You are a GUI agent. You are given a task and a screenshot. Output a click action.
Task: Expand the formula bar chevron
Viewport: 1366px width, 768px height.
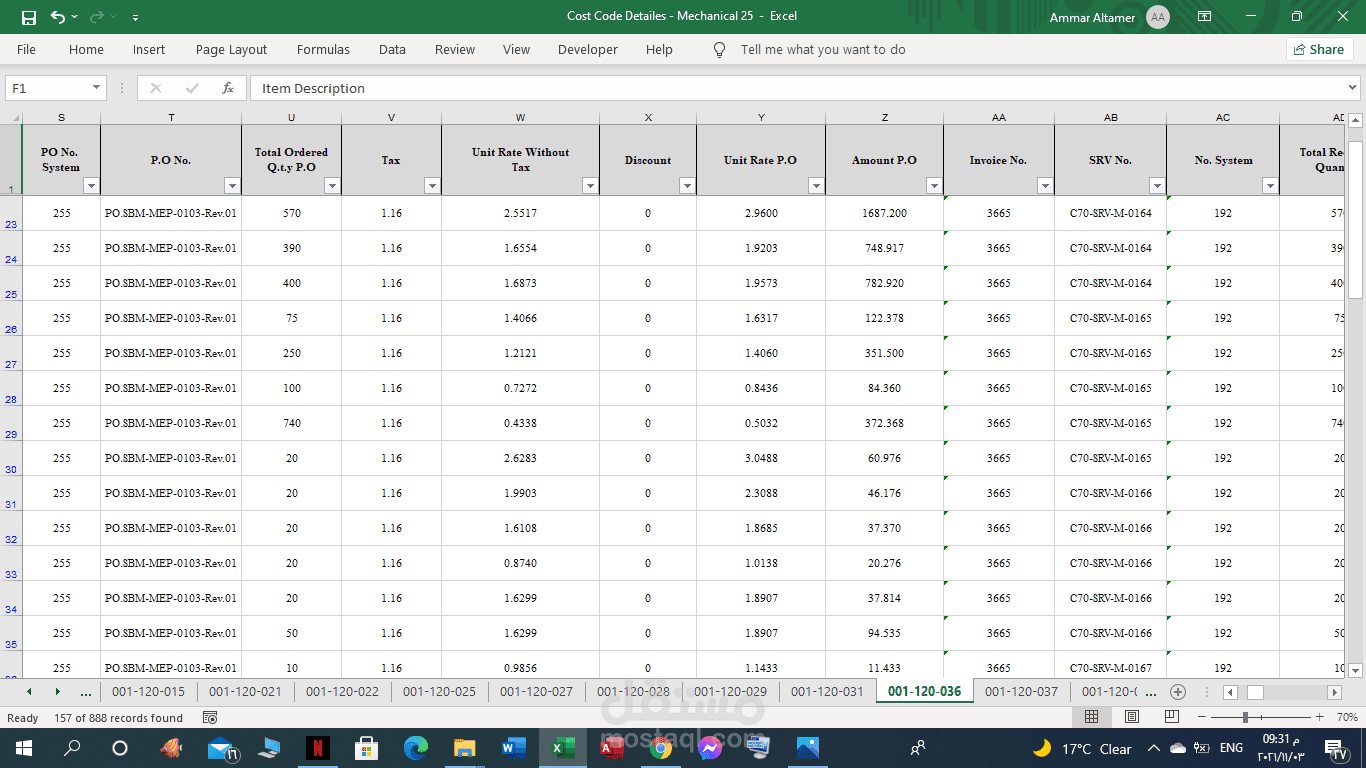1353,88
